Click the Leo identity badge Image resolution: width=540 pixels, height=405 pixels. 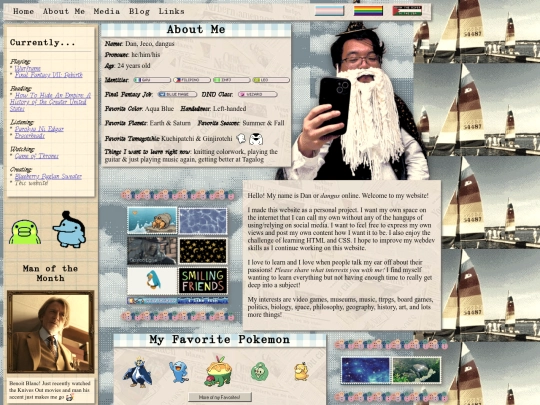click(x=271, y=80)
